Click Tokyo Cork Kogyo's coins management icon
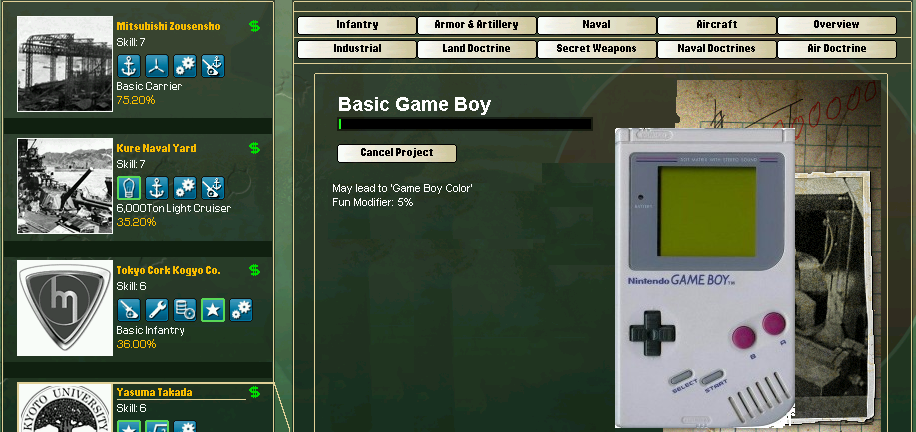Viewport: 916px width, 432px height. pyautogui.click(x=185, y=310)
